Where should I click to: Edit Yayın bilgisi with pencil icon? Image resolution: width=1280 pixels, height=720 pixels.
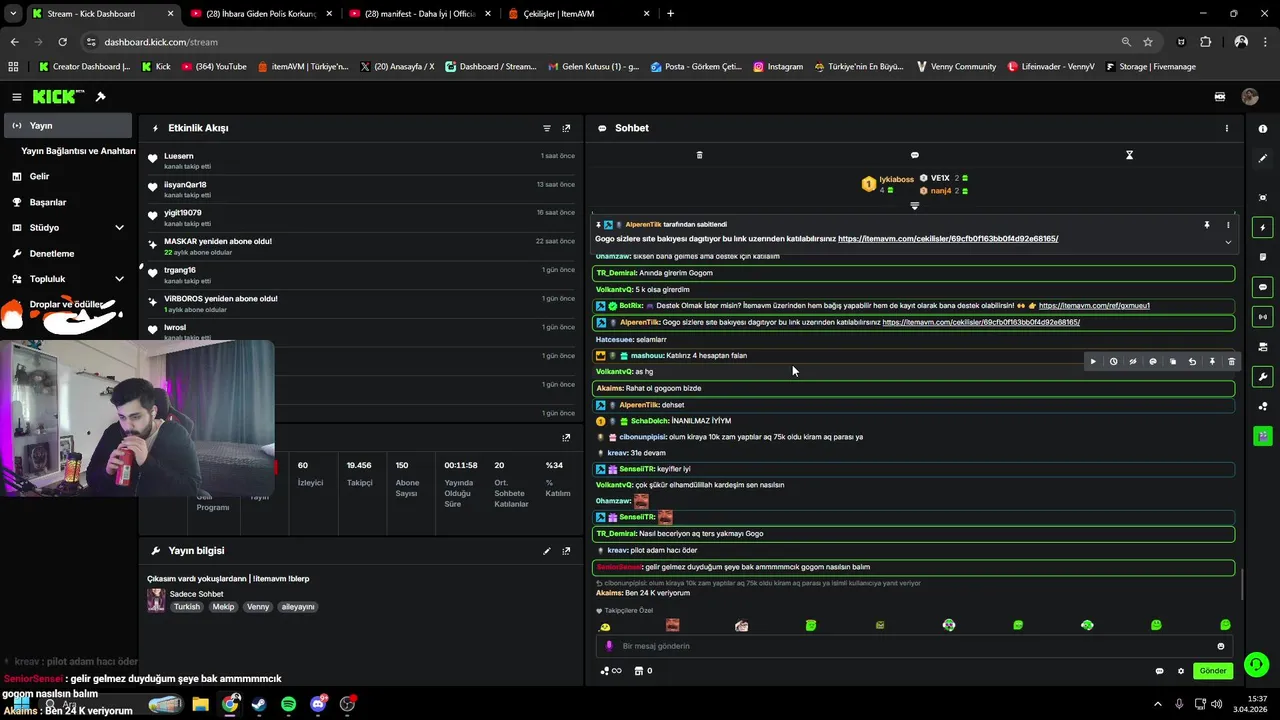547,551
